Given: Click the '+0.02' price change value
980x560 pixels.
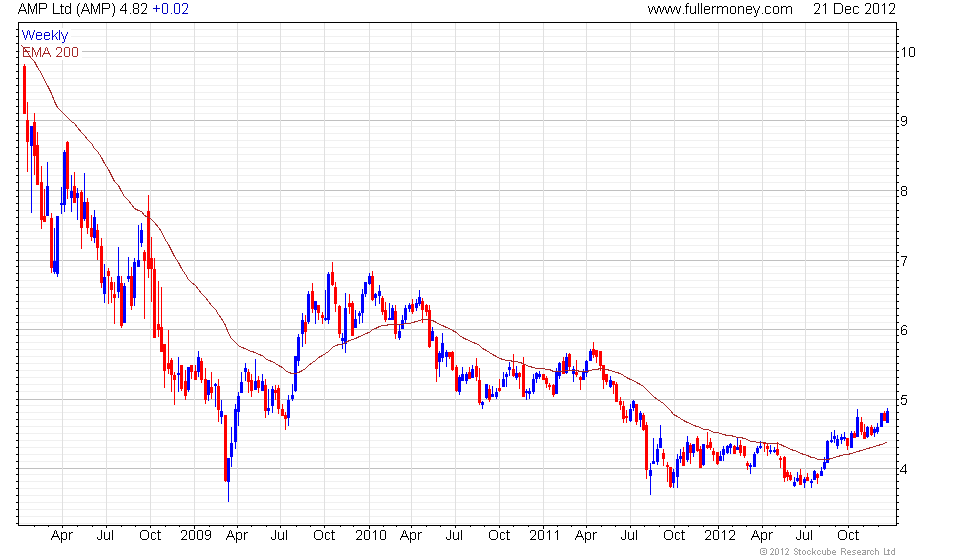Looking at the screenshot, I should 170,9.
